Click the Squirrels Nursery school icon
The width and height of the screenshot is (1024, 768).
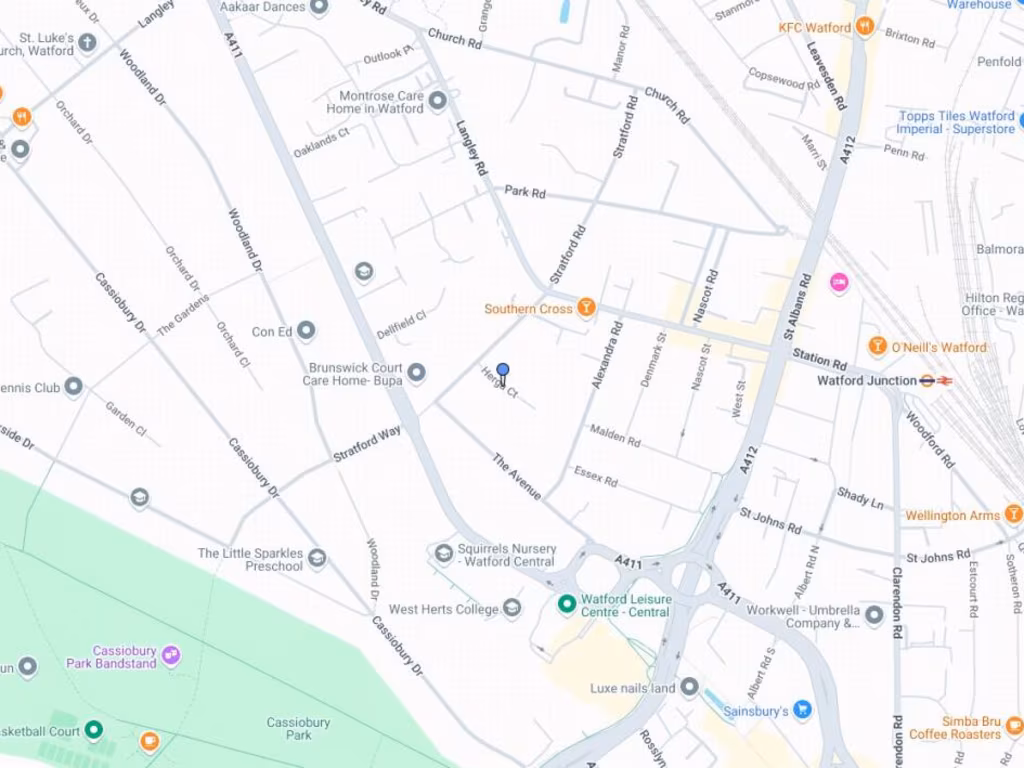(x=443, y=554)
